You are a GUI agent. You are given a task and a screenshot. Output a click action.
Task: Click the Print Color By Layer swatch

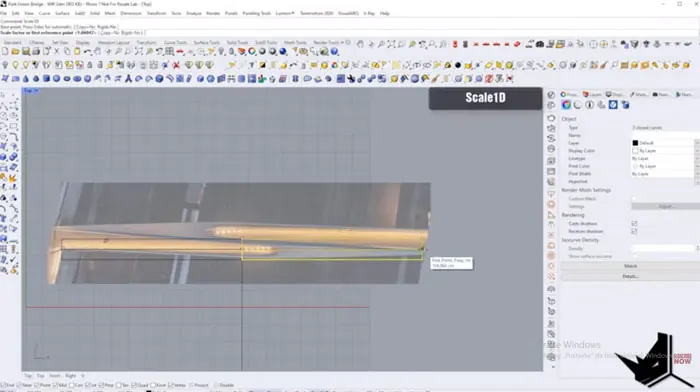coord(635,166)
